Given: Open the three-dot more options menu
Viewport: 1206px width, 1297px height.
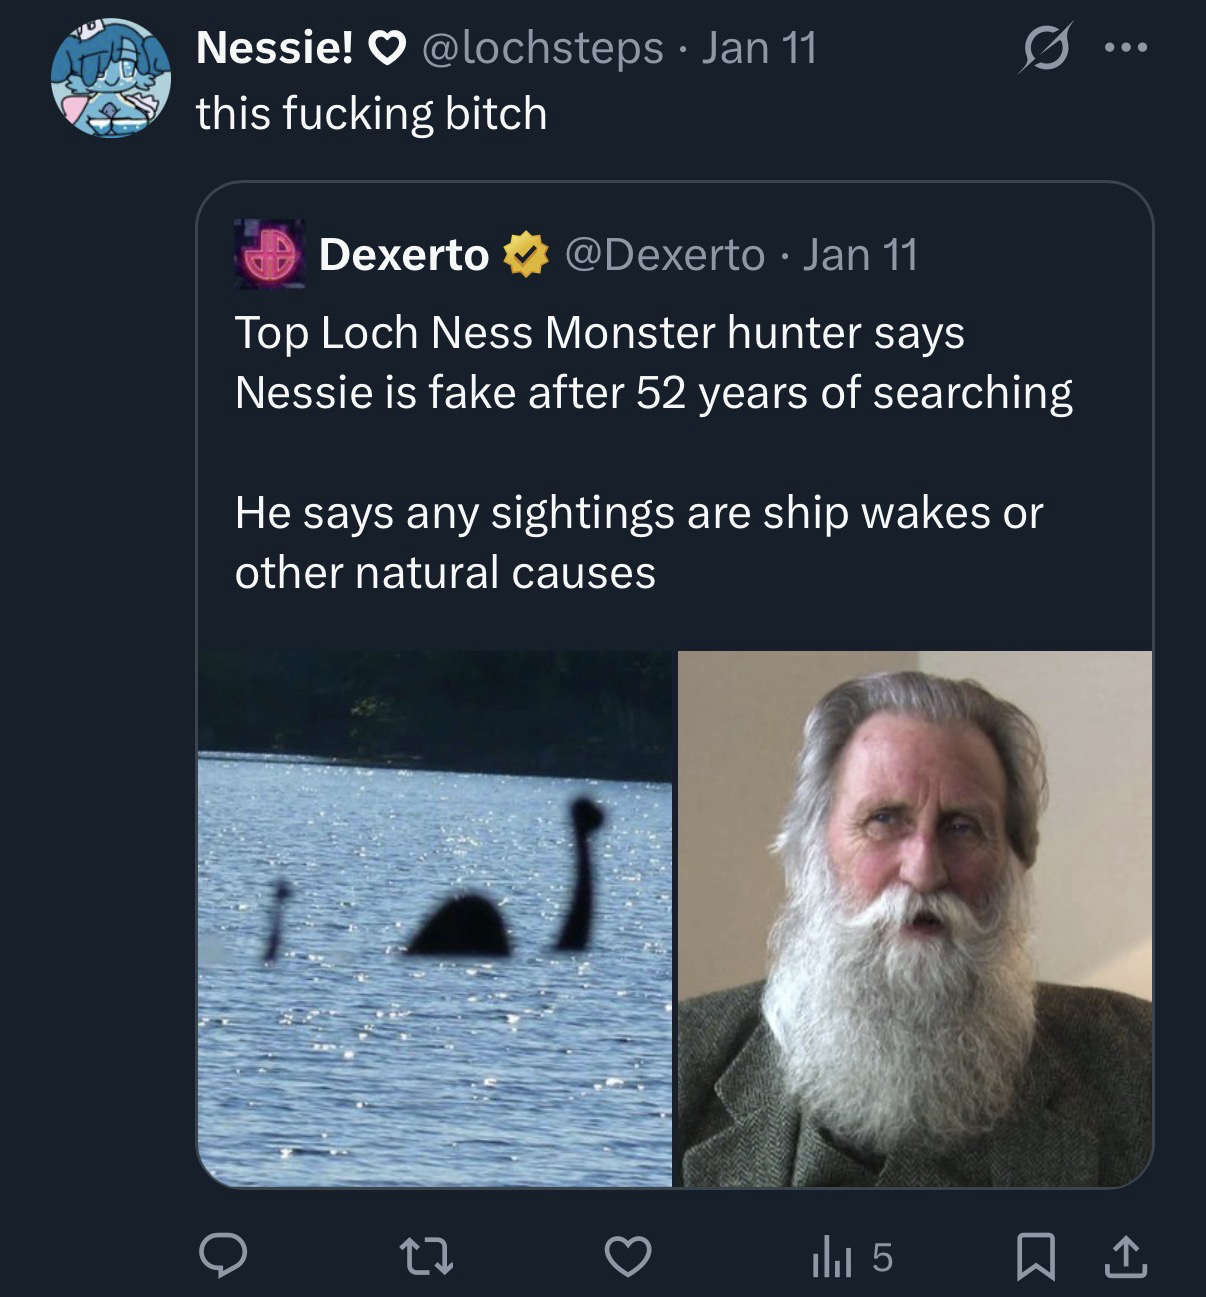Looking at the screenshot, I should coord(1127,48).
